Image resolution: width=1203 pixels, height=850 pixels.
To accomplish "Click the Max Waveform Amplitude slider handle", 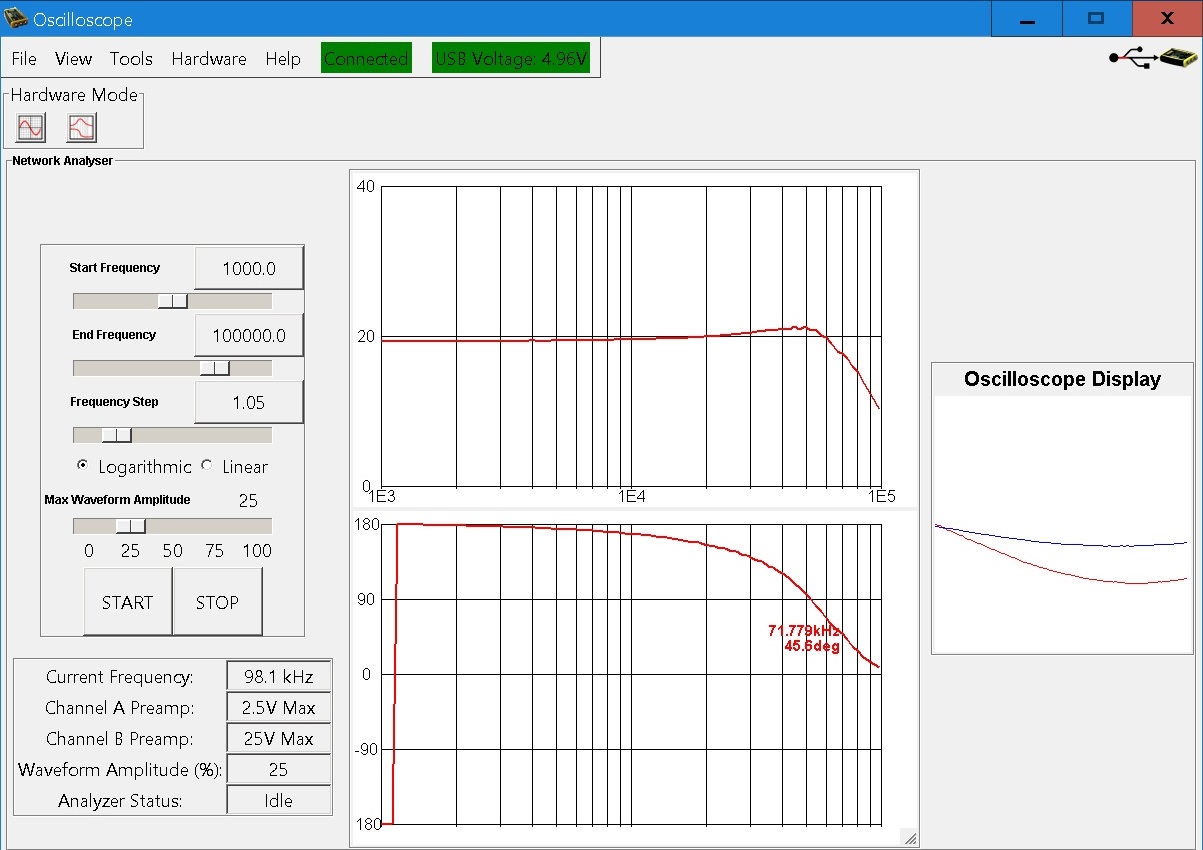I will 131,526.
